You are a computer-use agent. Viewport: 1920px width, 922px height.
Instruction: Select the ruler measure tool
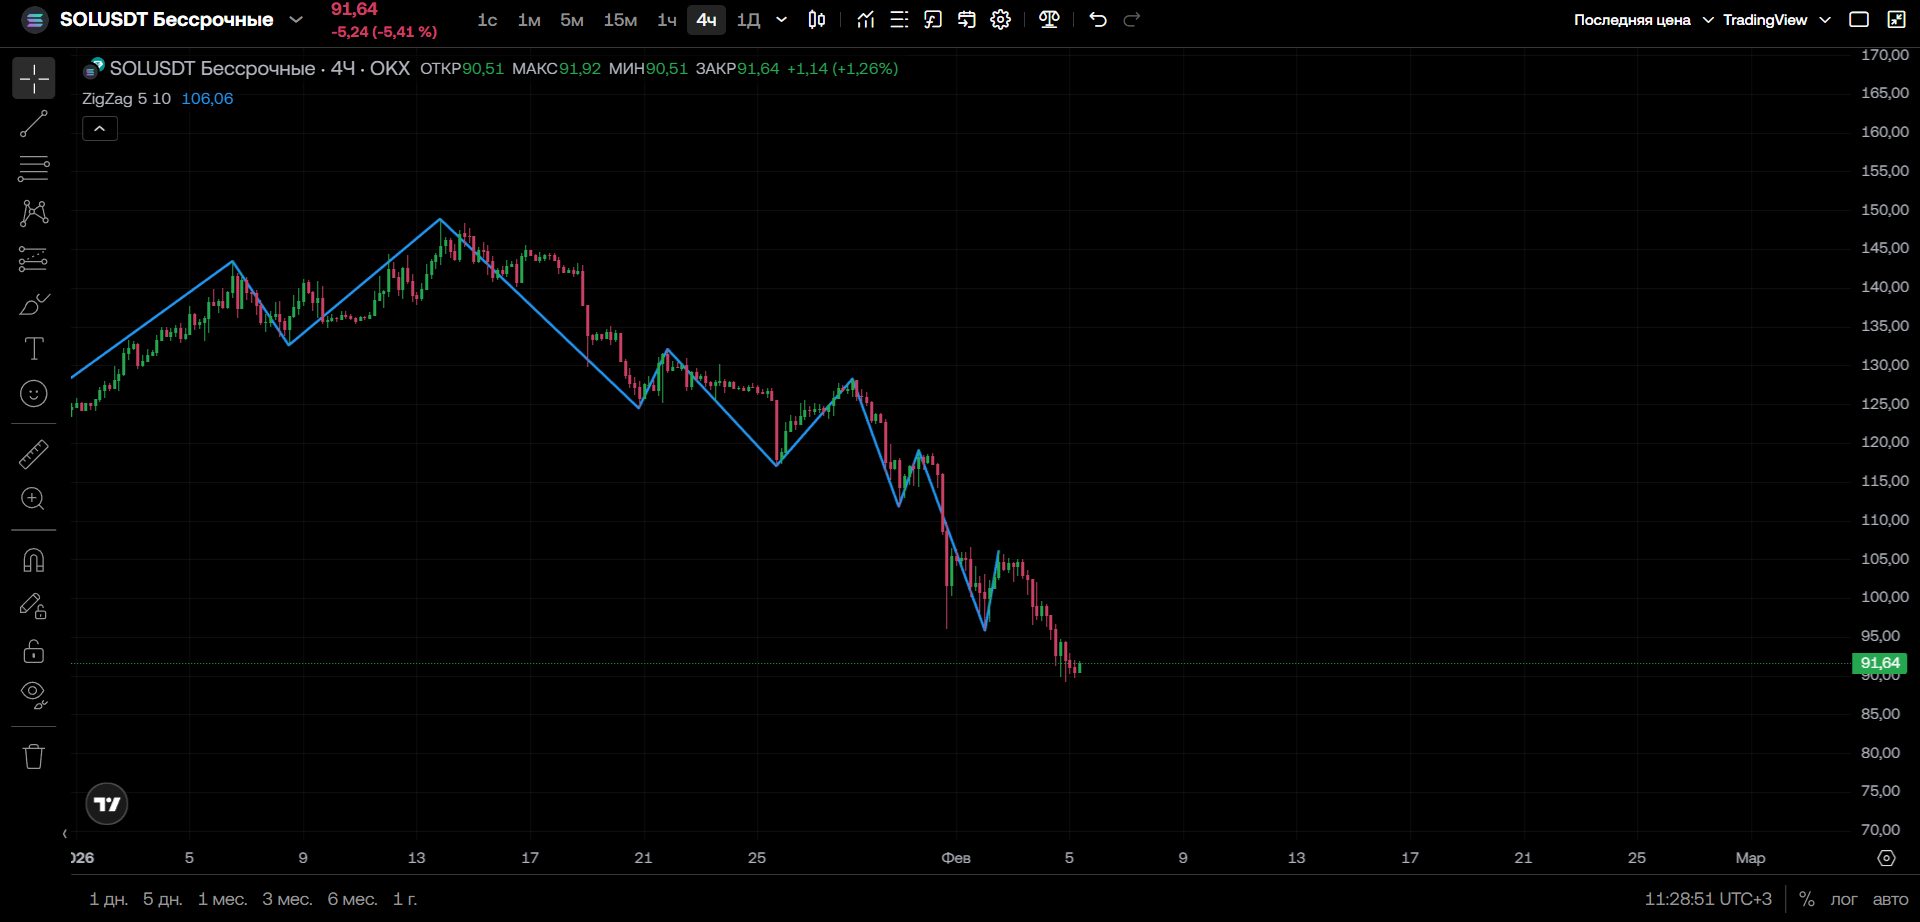point(34,455)
